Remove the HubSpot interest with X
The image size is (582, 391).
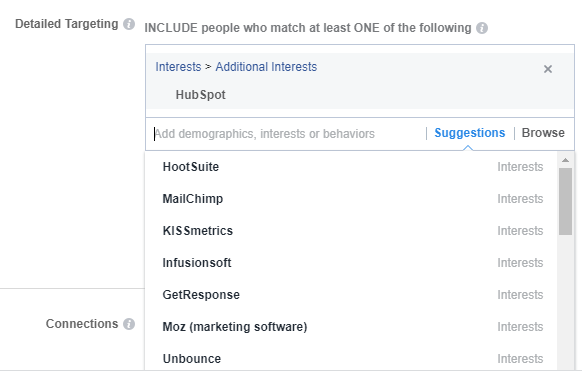click(x=547, y=69)
